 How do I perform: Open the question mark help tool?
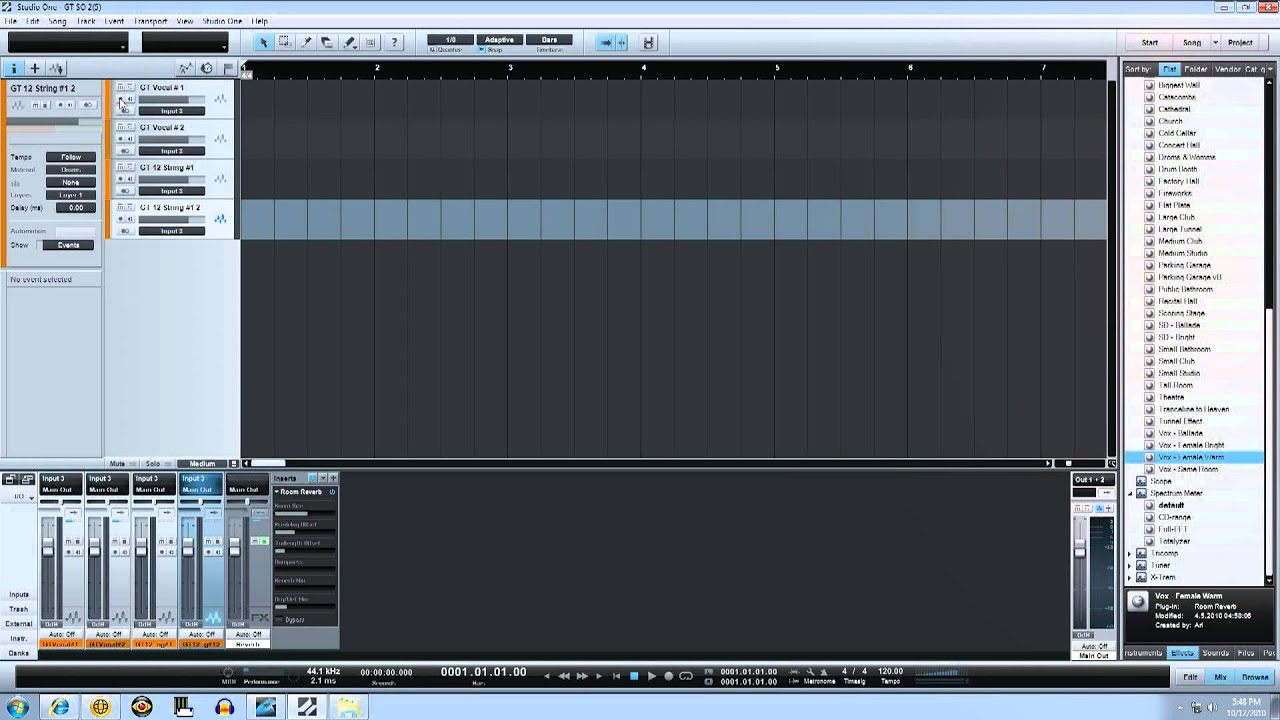(394, 42)
